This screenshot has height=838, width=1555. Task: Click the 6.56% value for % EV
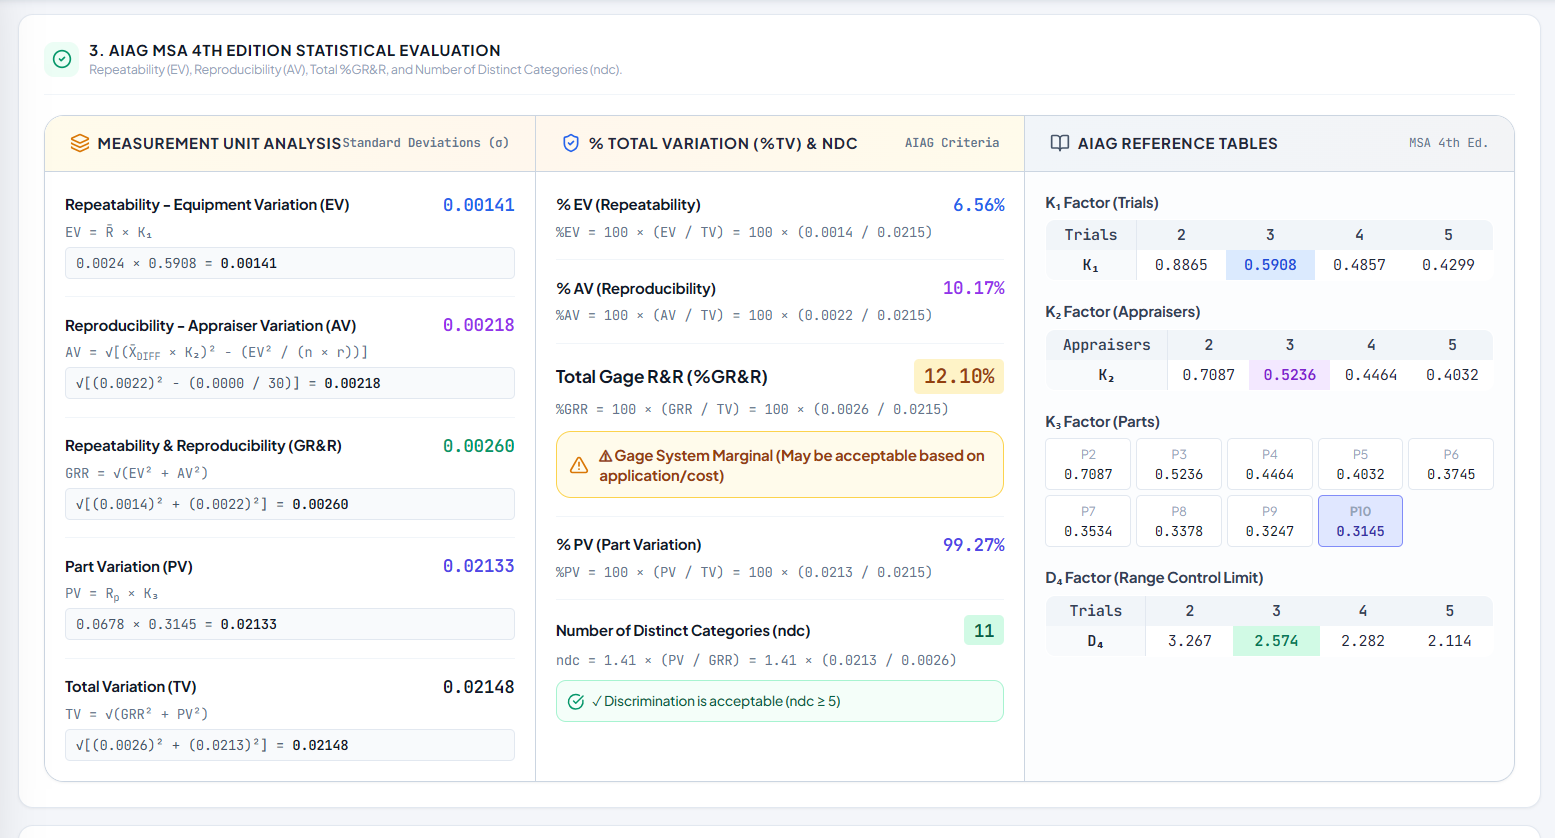[x=979, y=205]
